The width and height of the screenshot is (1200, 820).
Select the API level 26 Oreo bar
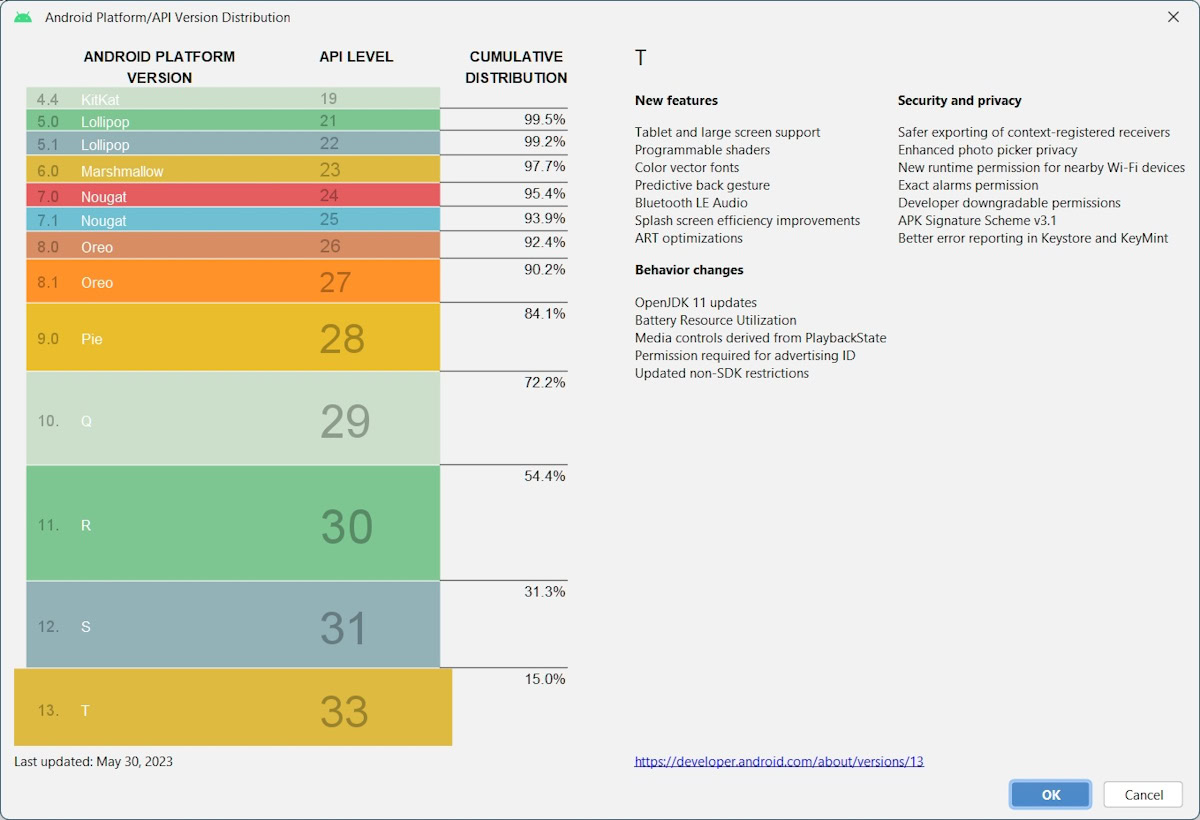click(230, 243)
